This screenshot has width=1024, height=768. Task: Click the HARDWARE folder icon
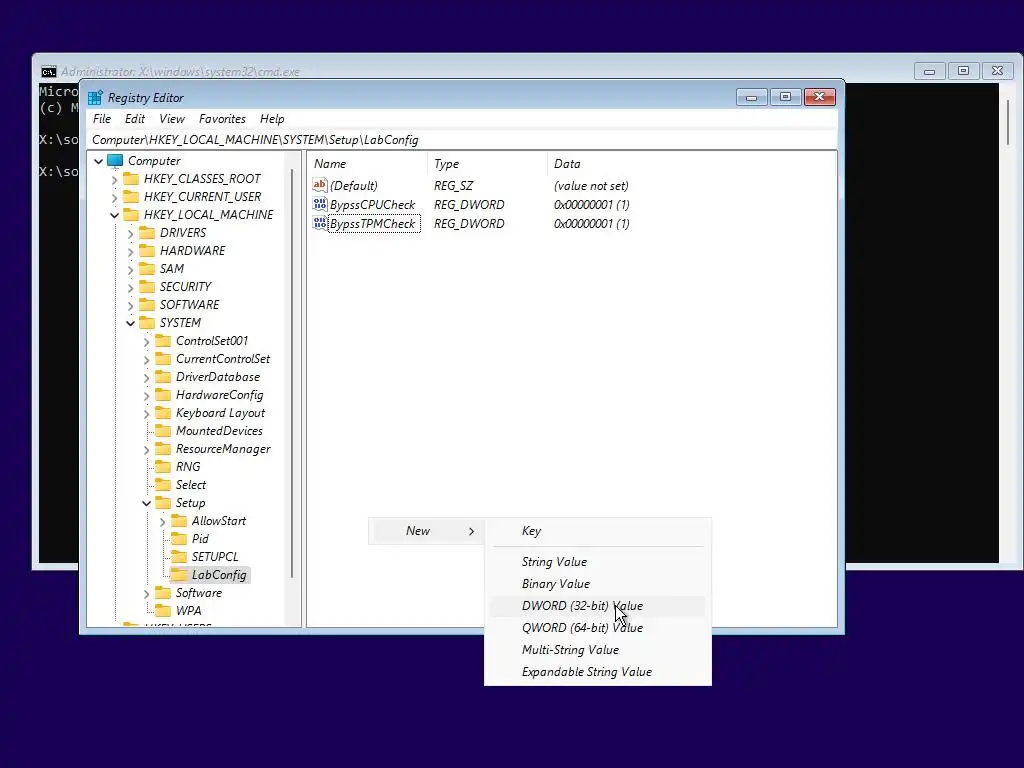[x=148, y=251]
